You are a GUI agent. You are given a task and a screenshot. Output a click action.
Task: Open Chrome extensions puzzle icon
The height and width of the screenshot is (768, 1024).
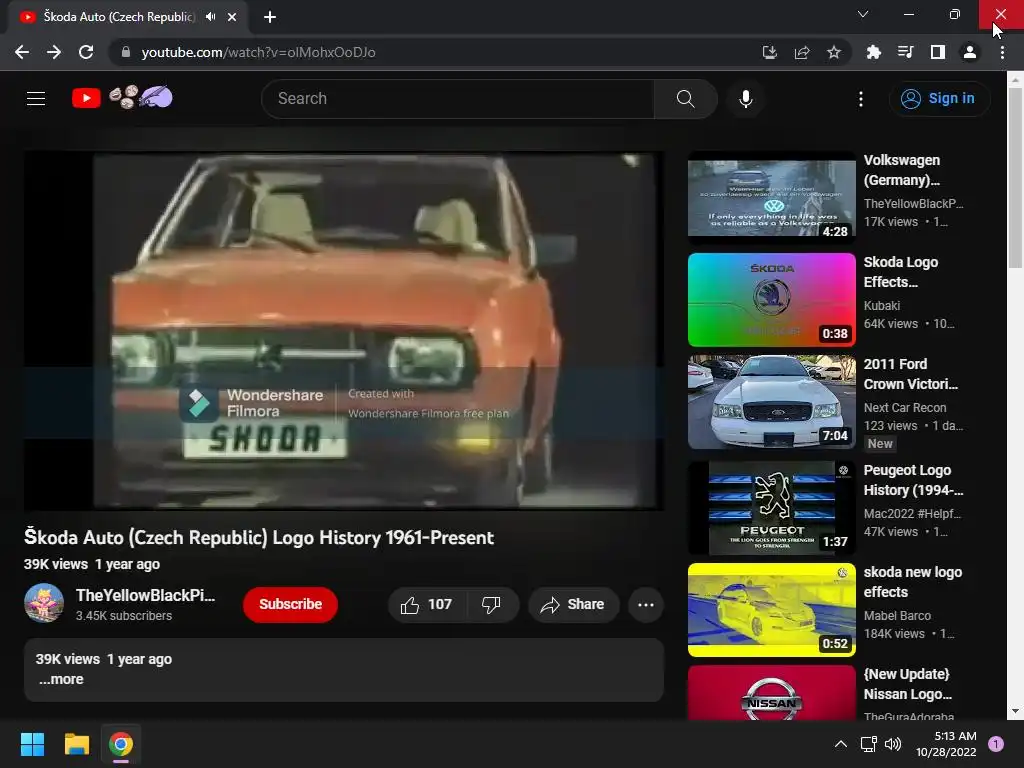pyautogui.click(x=873, y=52)
